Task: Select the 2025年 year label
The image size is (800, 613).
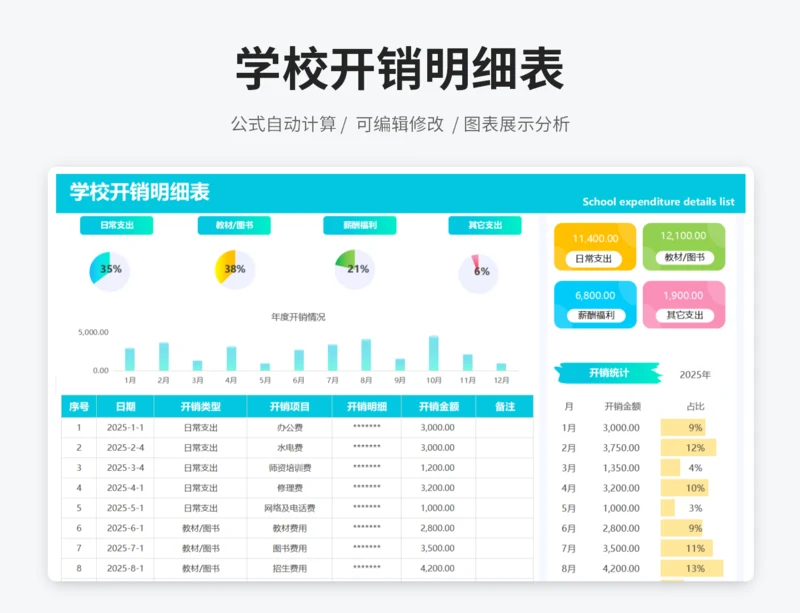Action: [x=695, y=375]
